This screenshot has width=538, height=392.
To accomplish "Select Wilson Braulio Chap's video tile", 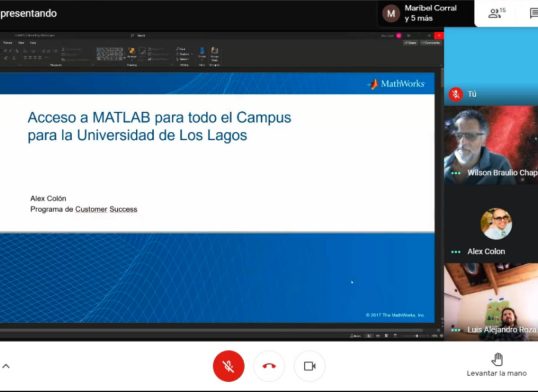I will [x=491, y=145].
